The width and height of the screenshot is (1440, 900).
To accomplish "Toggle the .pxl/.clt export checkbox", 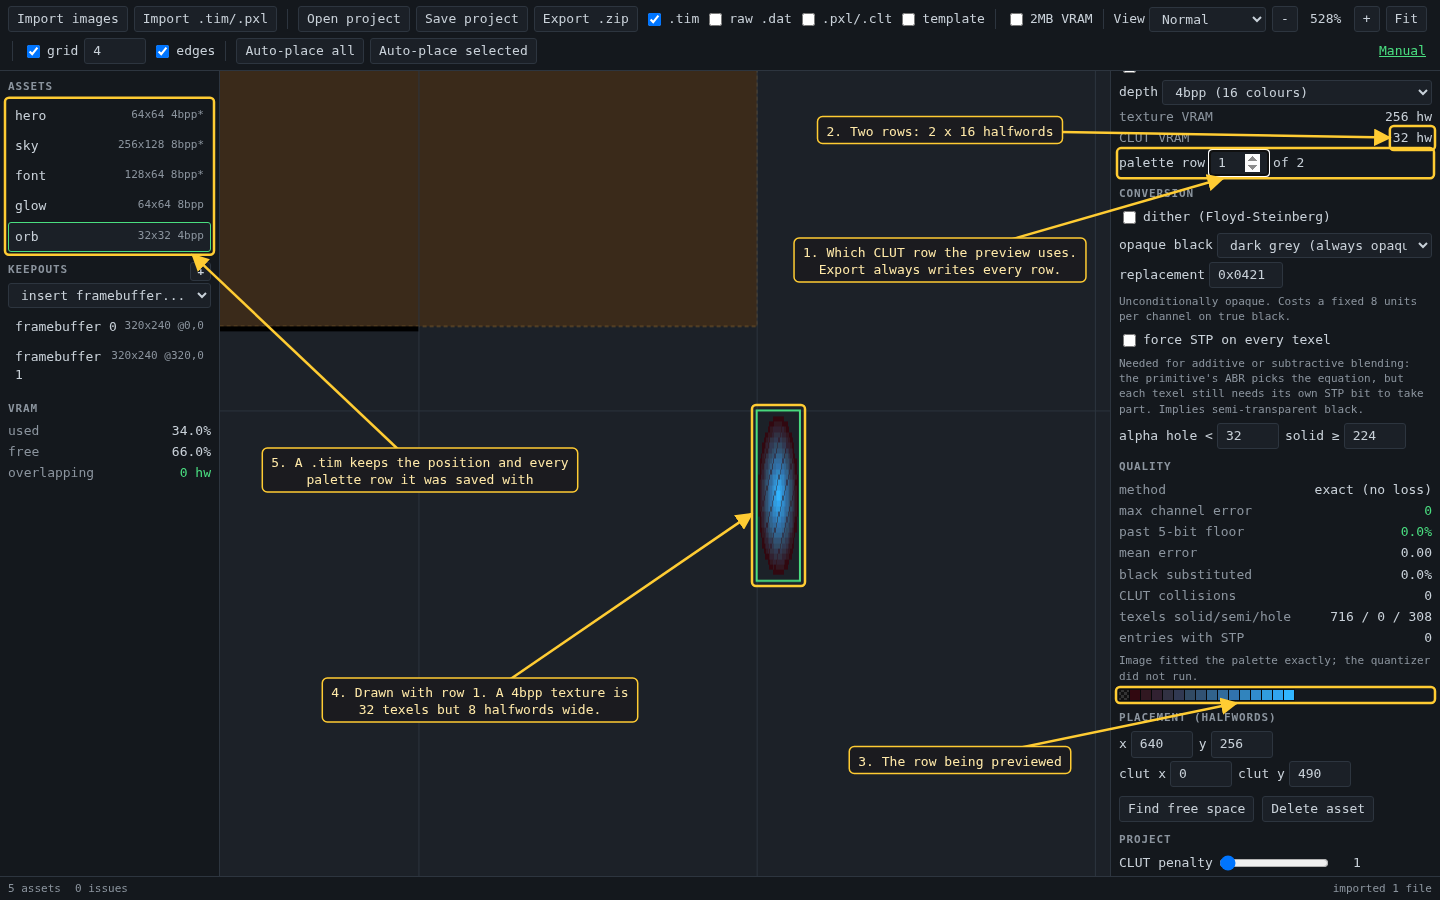I will (x=808, y=19).
